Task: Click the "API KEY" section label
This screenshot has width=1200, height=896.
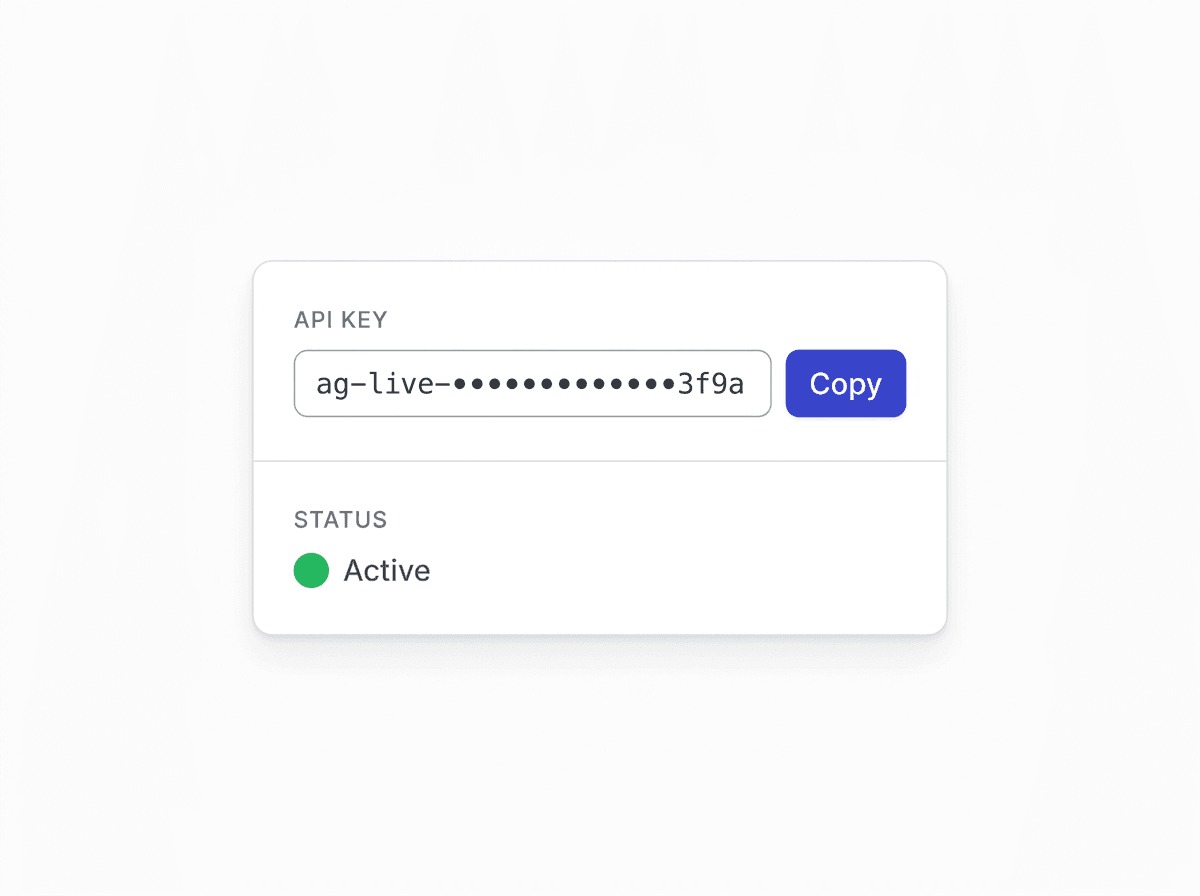Action: pos(340,320)
